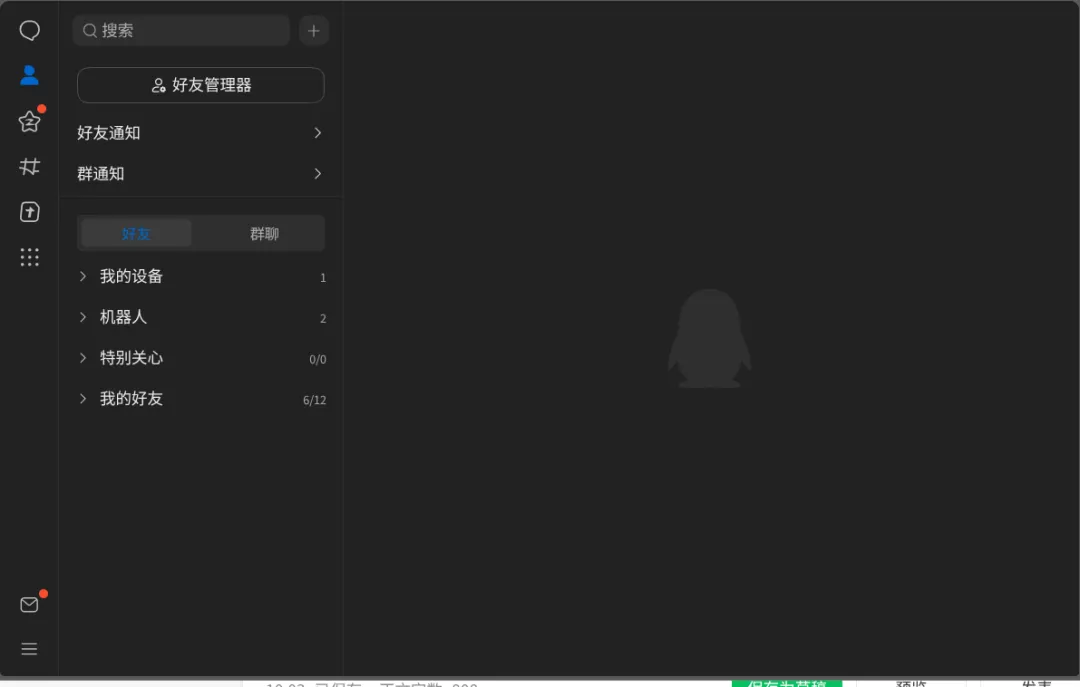Screen dimensions: 1080x687
Task: Select the contacts person icon
Action: click(29, 75)
